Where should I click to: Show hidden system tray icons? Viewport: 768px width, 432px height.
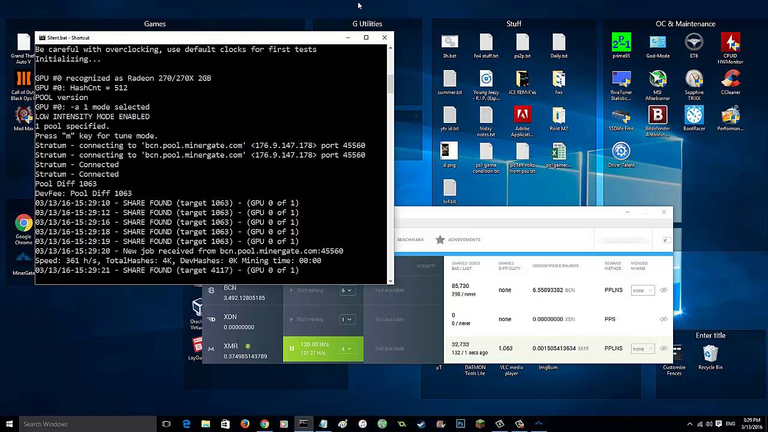pos(690,424)
